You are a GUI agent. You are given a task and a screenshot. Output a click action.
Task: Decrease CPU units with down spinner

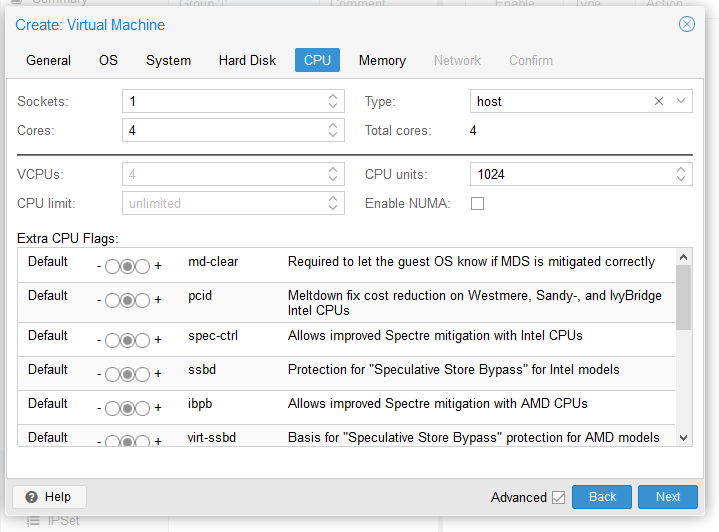pos(680,179)
